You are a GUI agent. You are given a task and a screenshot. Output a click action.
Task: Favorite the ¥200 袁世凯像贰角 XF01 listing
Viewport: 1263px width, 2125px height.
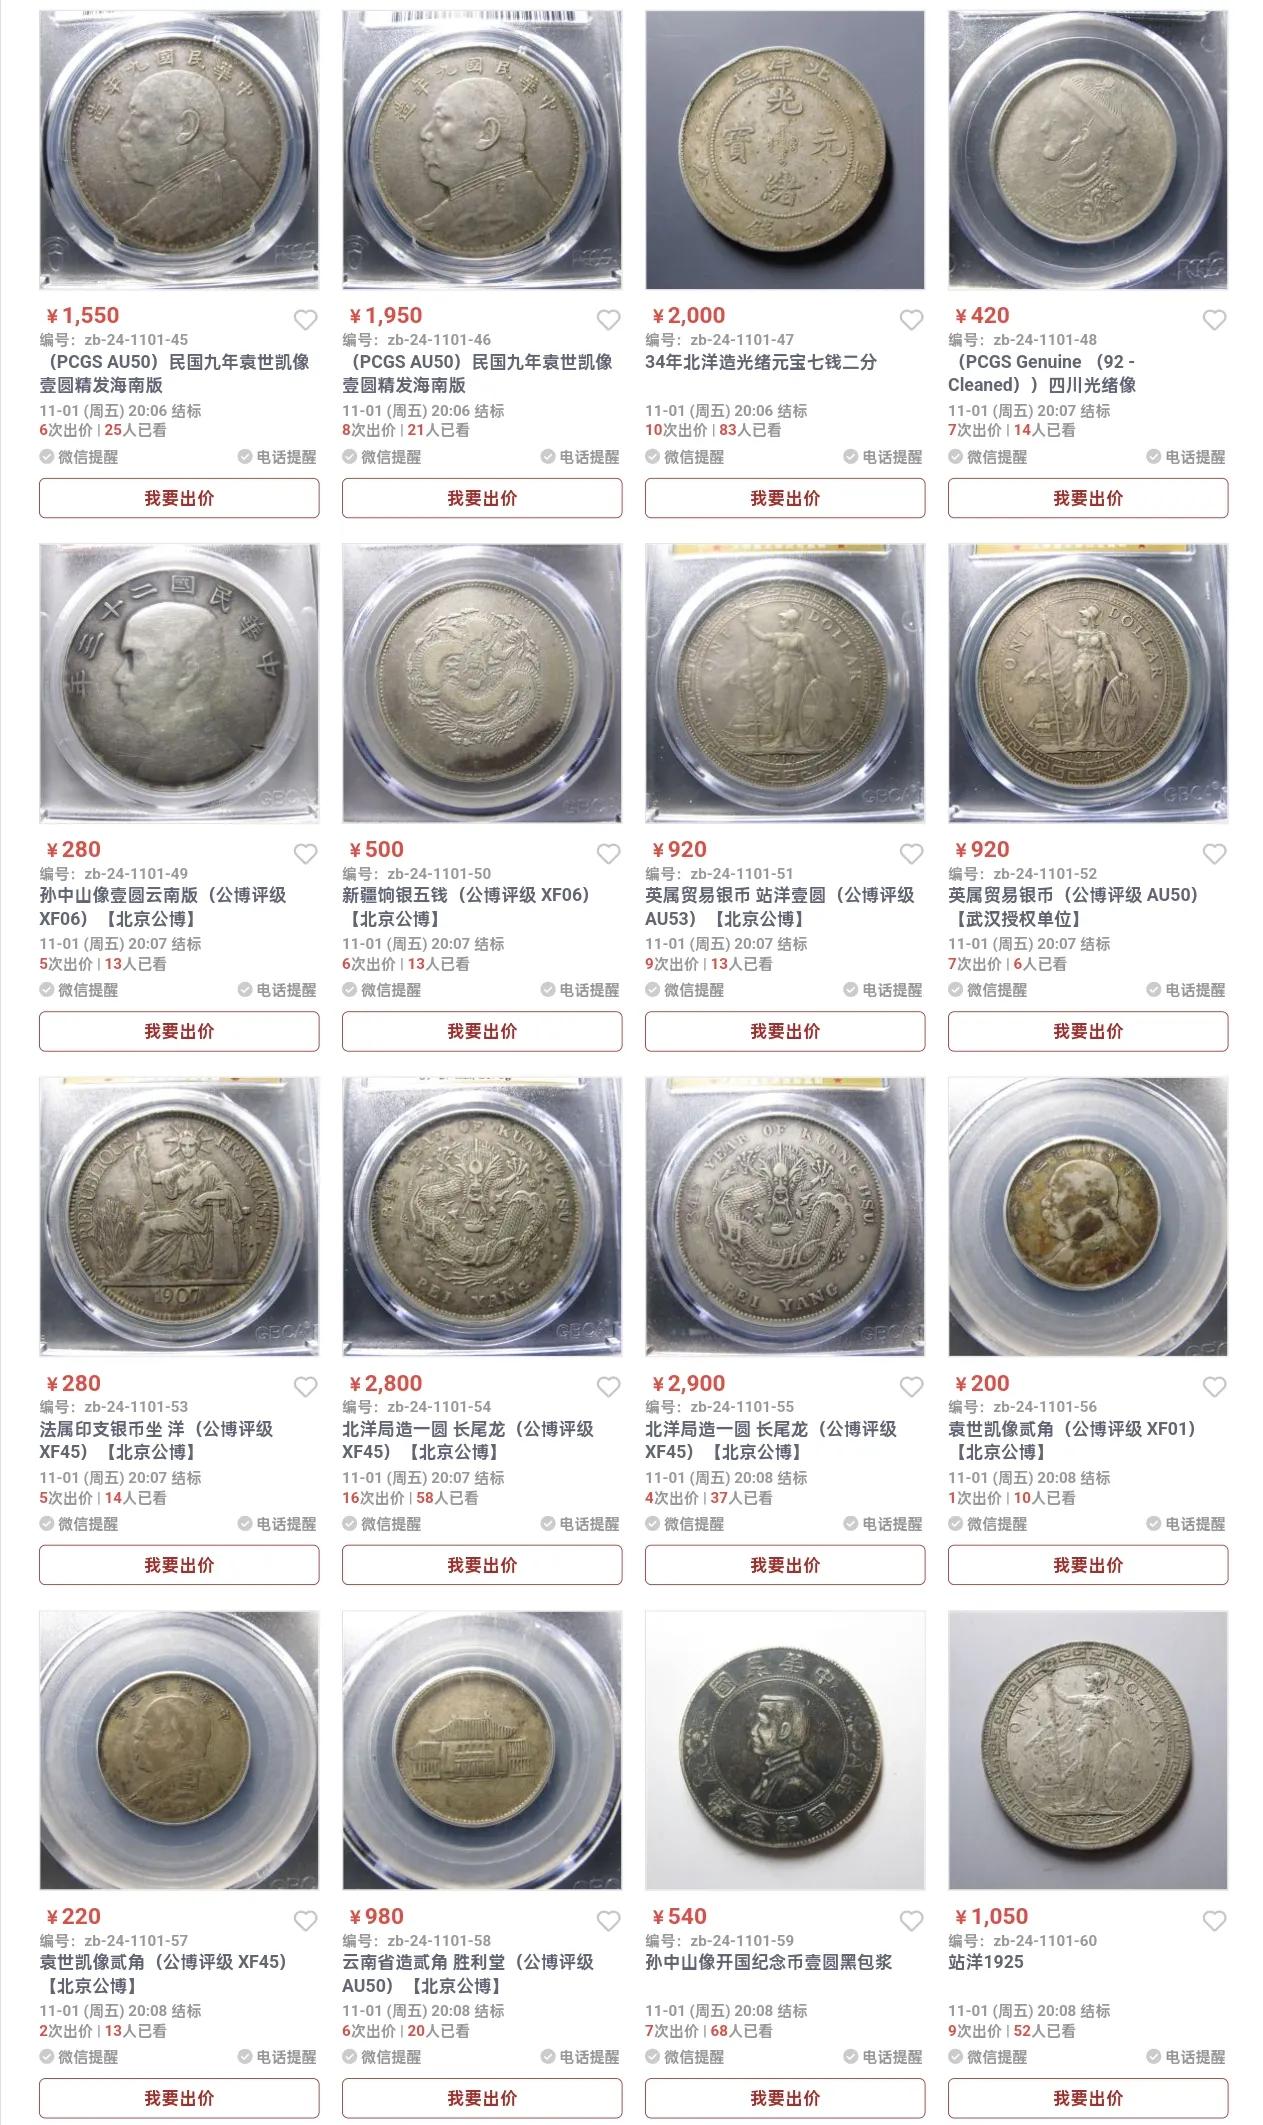pyautogui.click(x=1214, y=1387)
